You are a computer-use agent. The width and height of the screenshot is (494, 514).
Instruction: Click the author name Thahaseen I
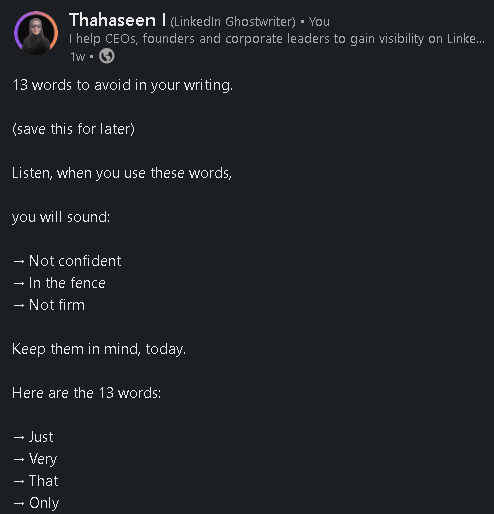click(117, 20)
